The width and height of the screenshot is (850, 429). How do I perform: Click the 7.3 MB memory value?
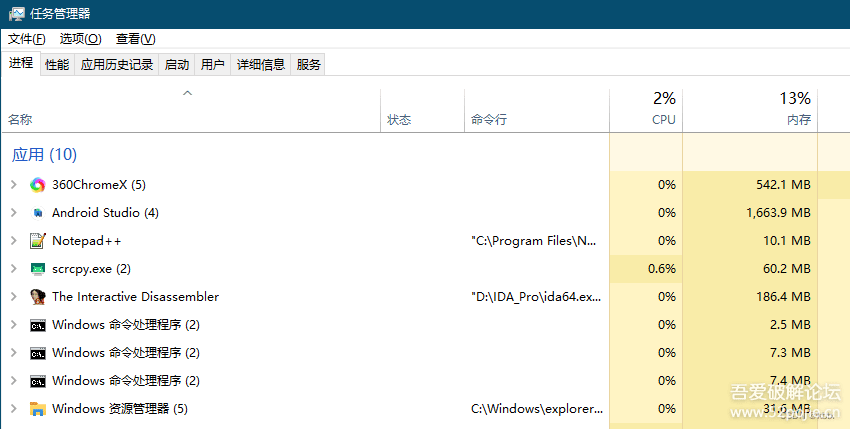791,353
